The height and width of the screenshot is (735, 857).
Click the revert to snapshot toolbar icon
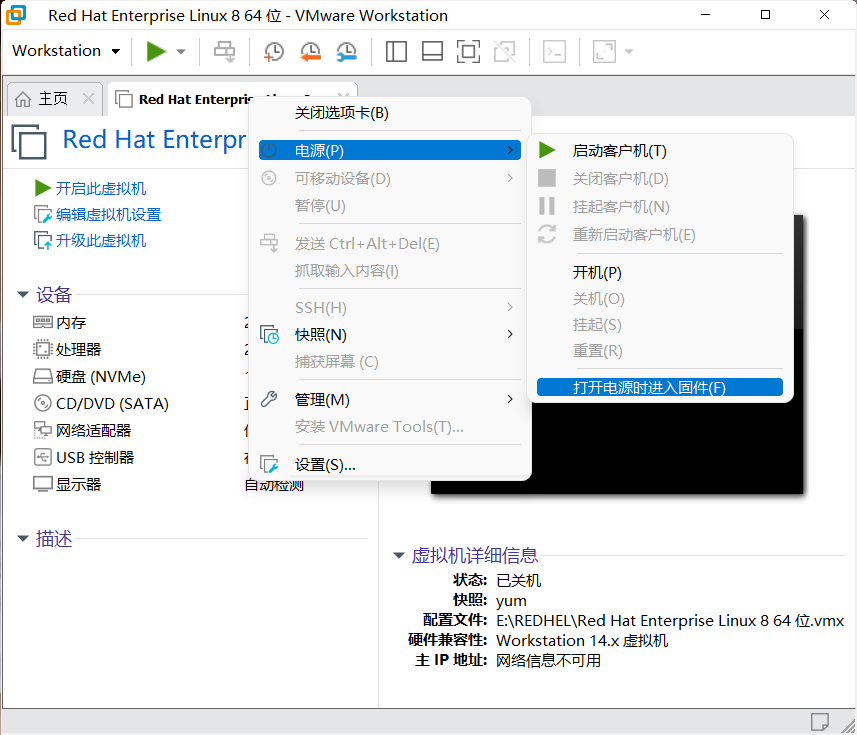coord(310,51)
